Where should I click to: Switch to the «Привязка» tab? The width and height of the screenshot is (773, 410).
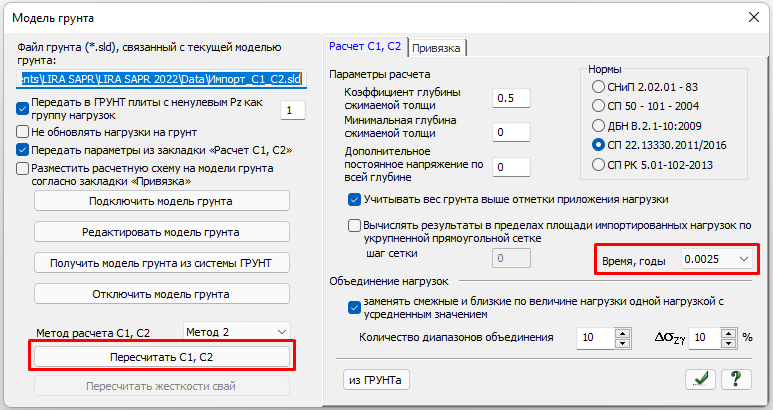click(x=438, y=48)
